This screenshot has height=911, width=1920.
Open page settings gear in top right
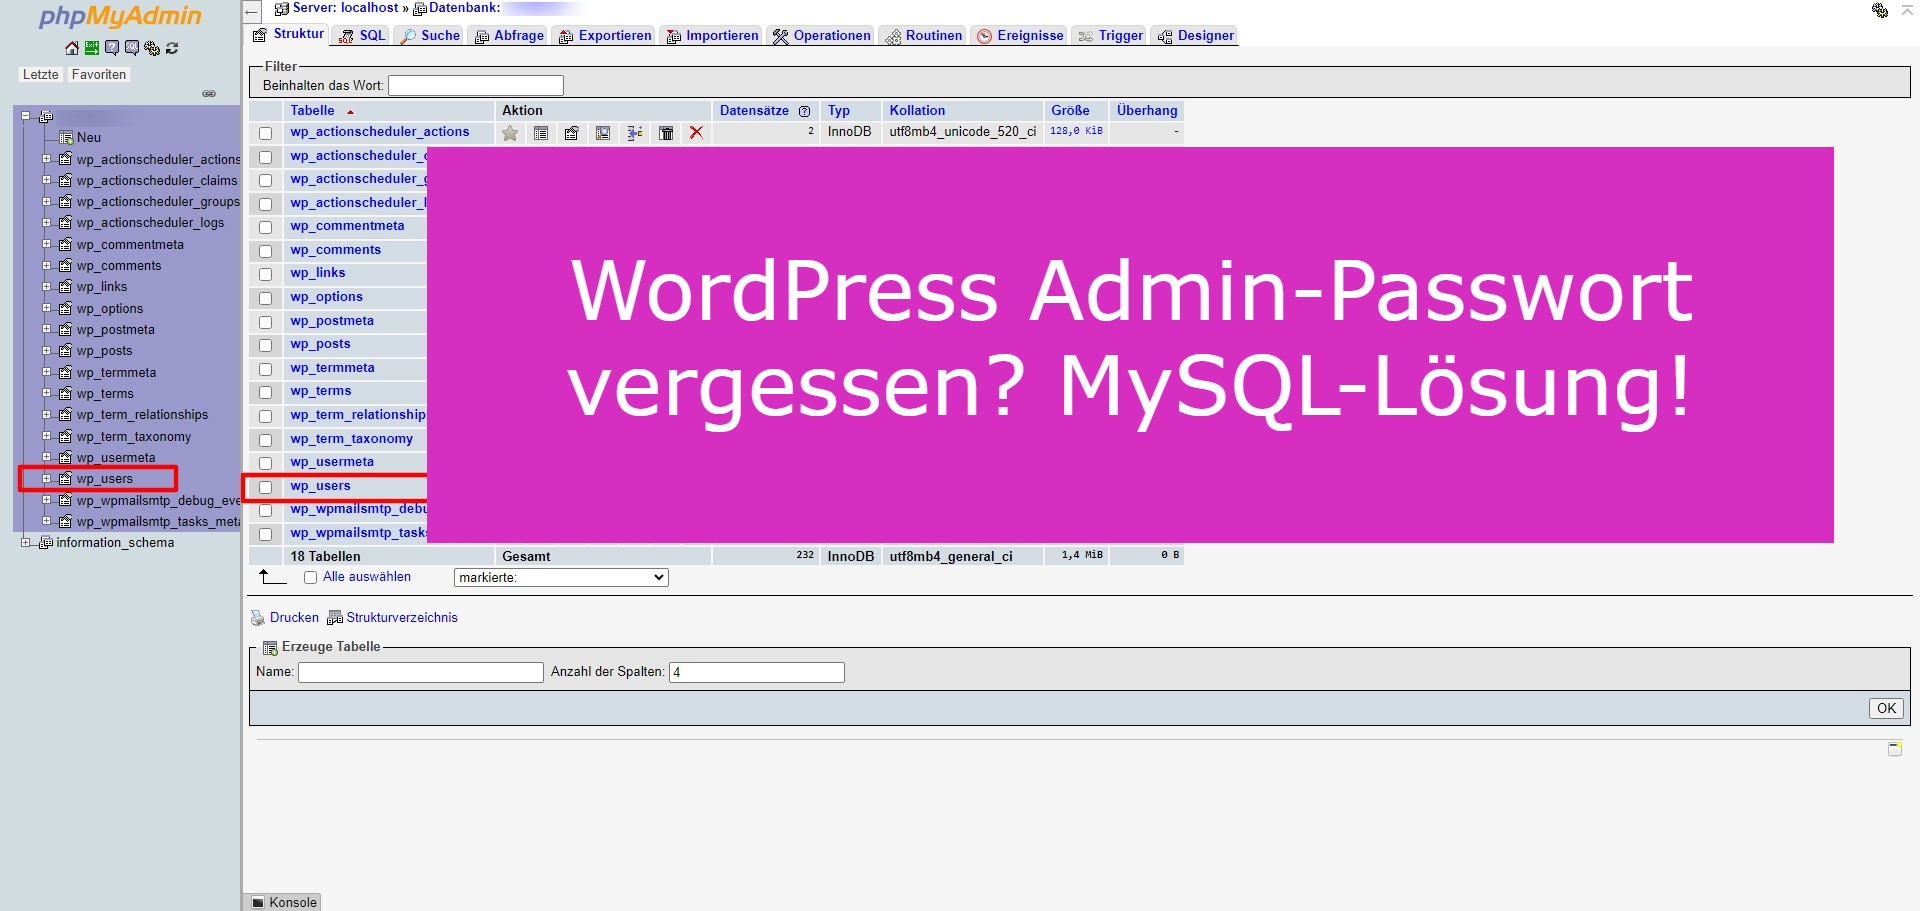(1880, 10)
